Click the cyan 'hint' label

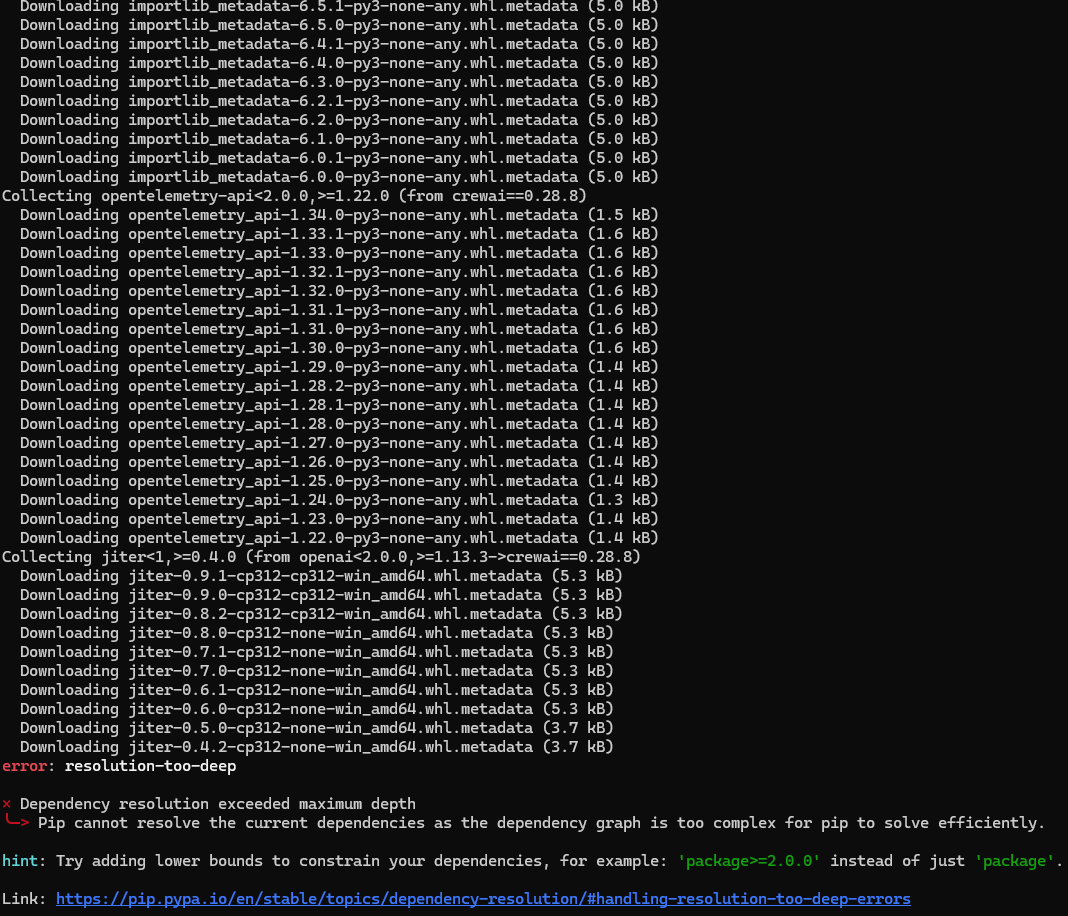coord(20,861)
